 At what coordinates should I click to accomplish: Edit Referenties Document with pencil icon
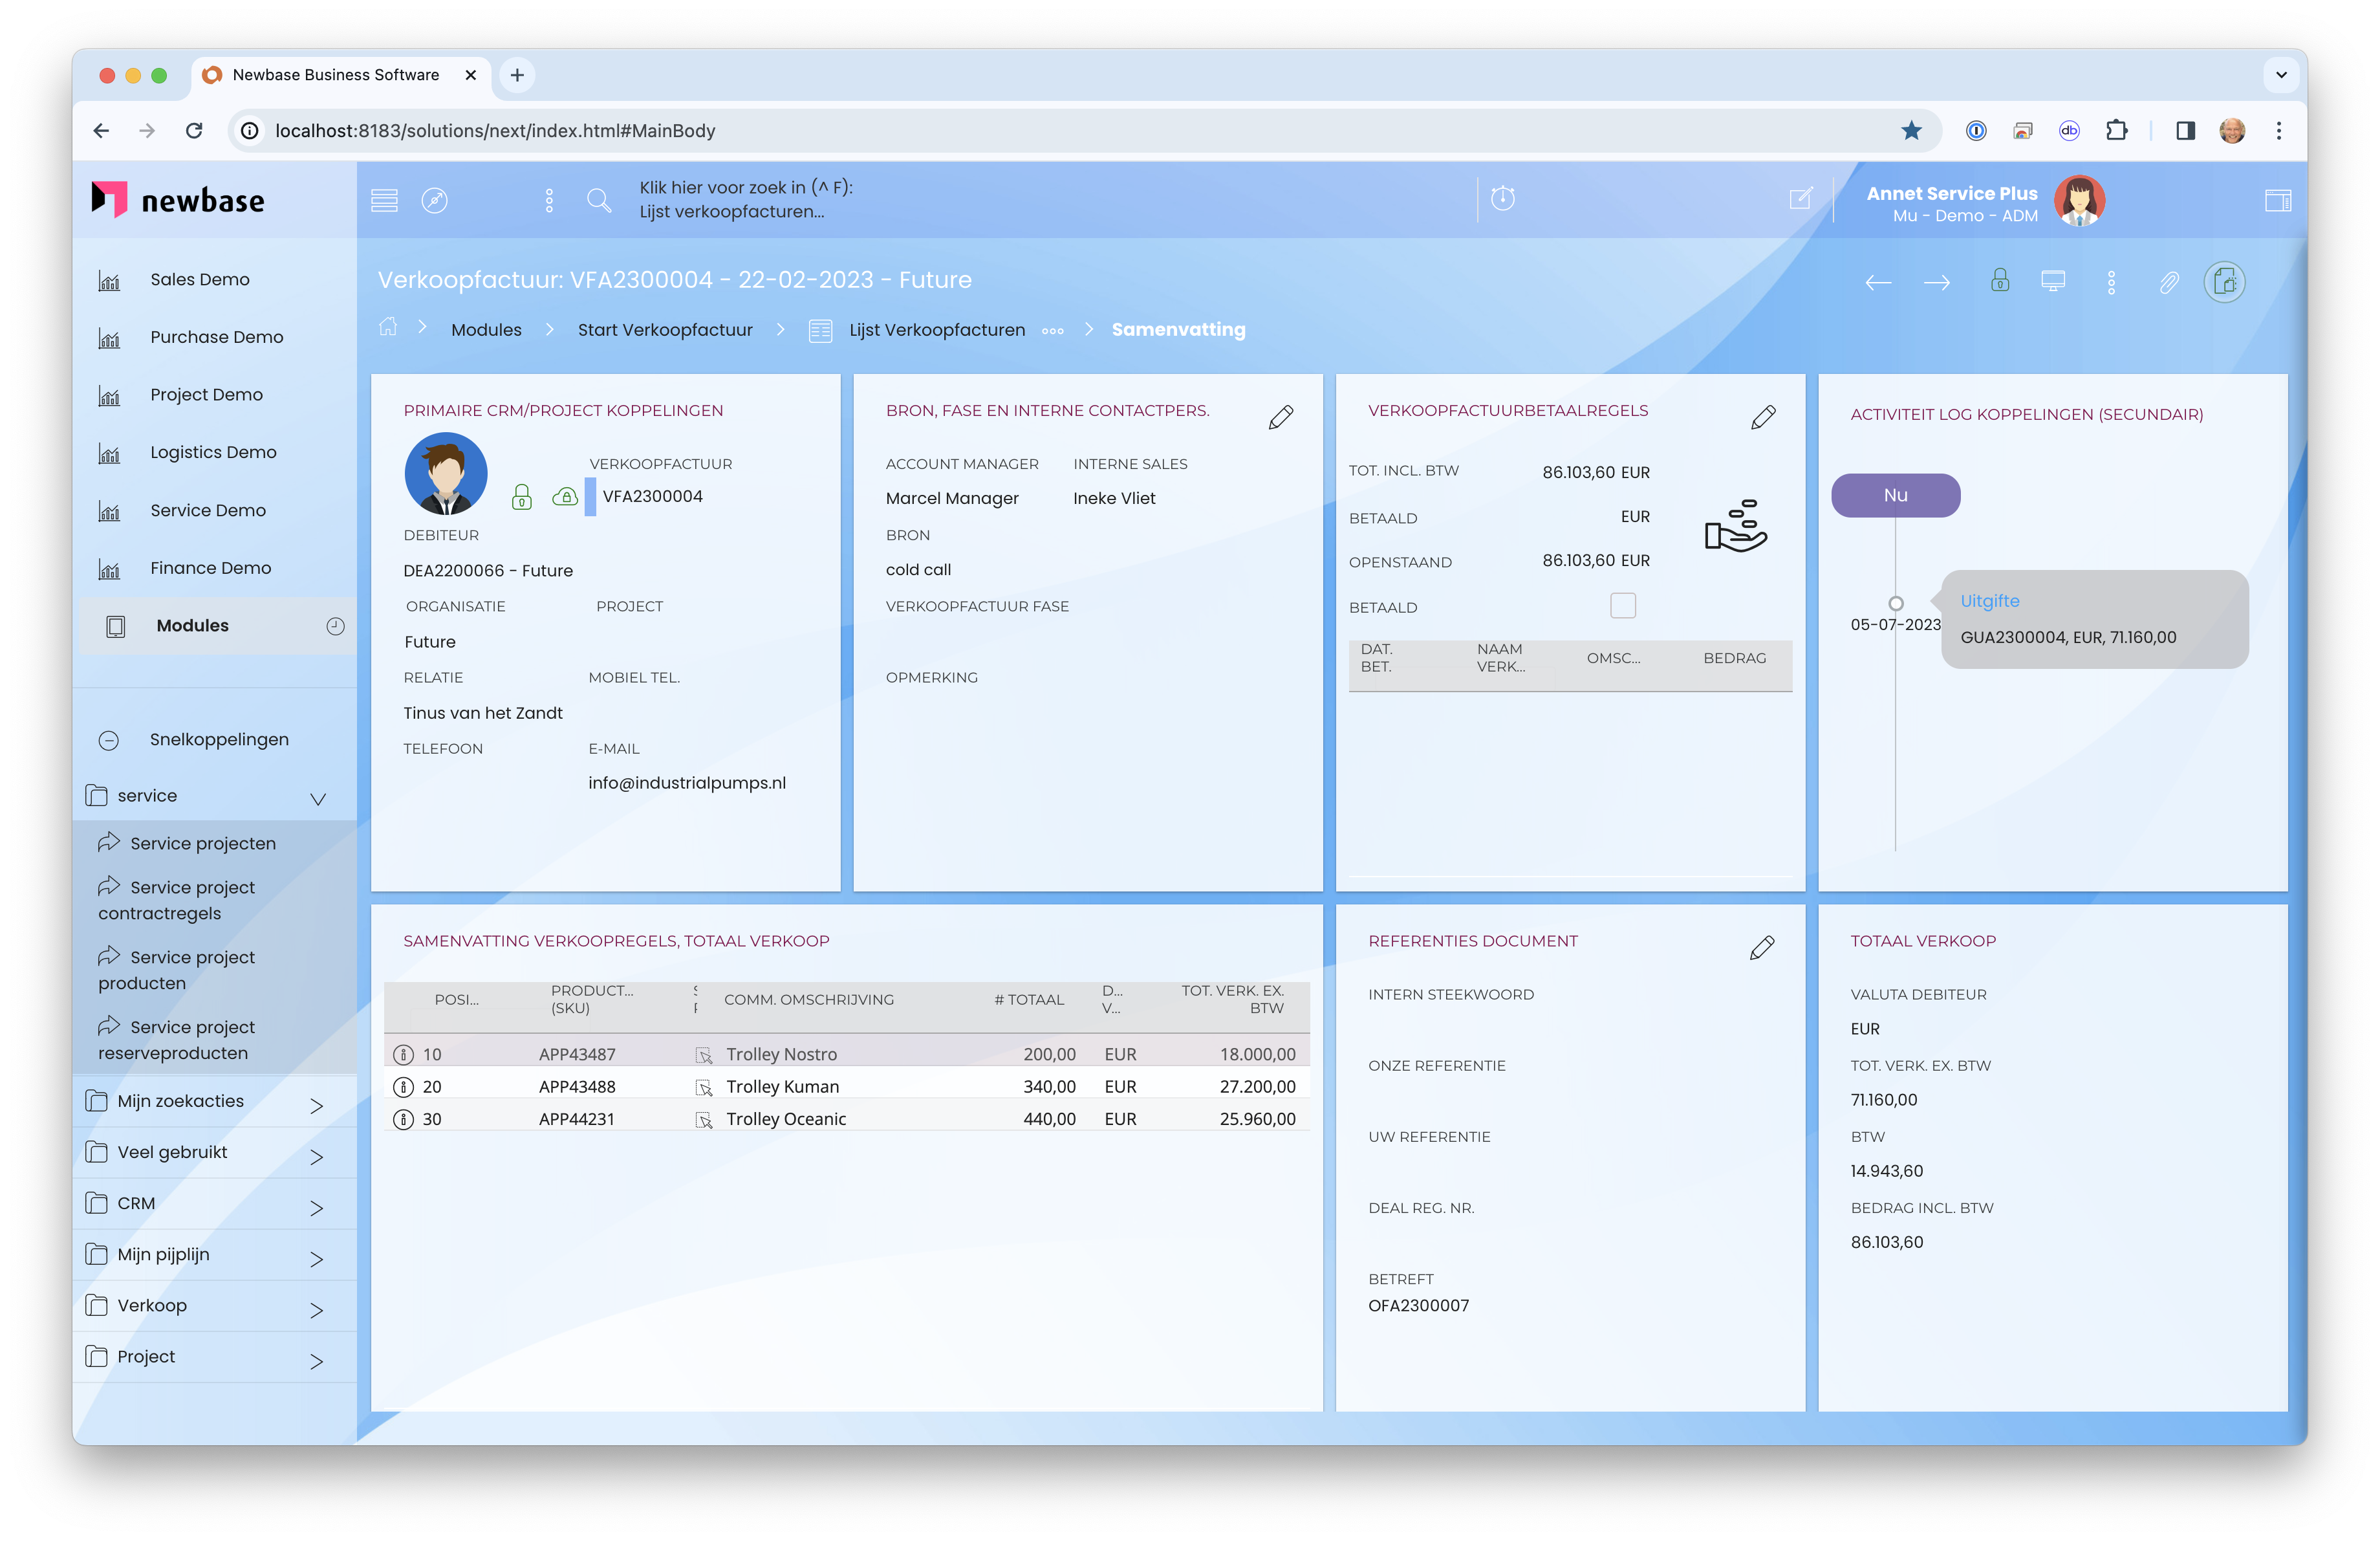(1761, 947)
